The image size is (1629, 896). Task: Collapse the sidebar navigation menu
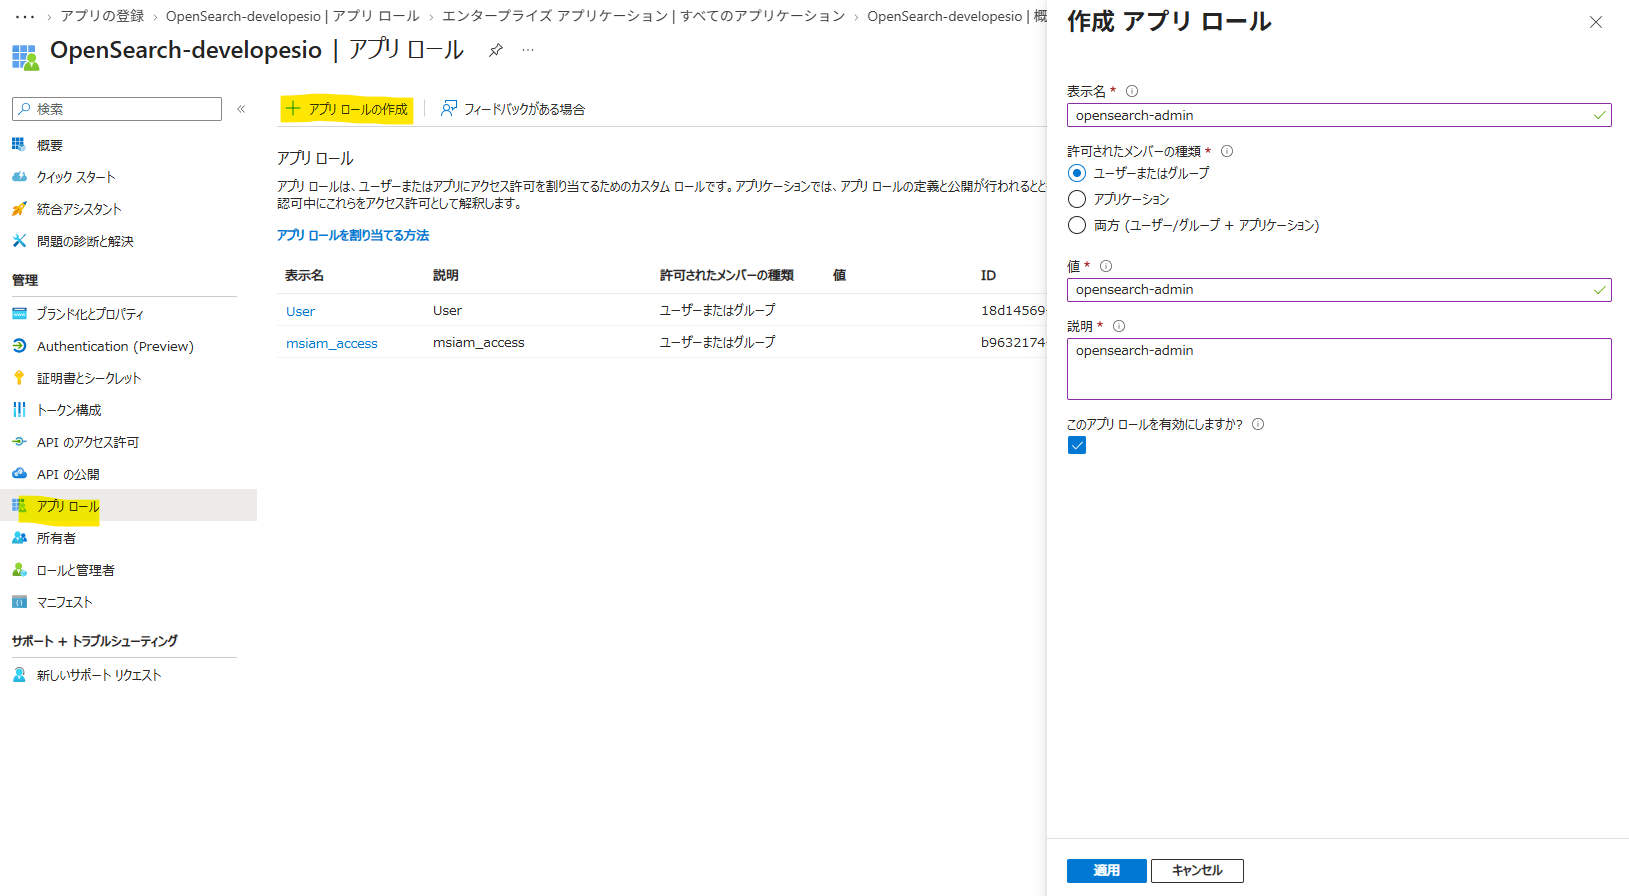pyautogui.click(x=241, y=109)
